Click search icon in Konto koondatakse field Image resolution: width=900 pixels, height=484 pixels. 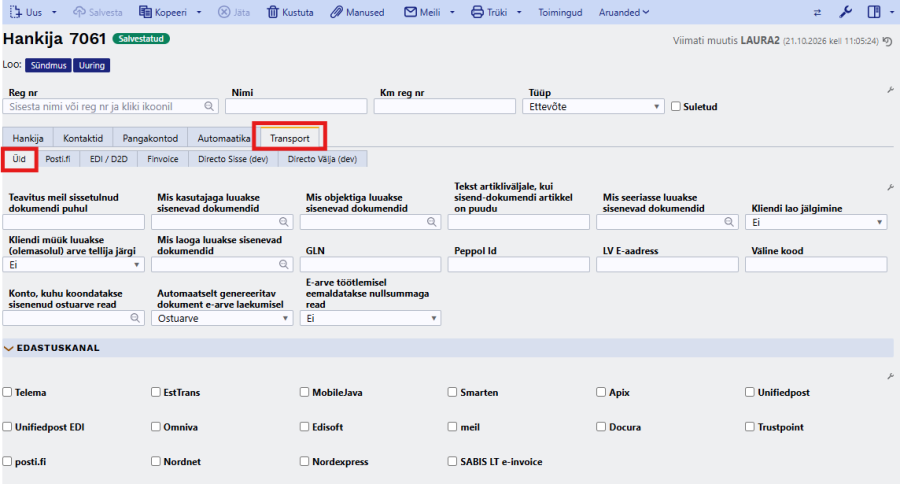tap(135, 317)
